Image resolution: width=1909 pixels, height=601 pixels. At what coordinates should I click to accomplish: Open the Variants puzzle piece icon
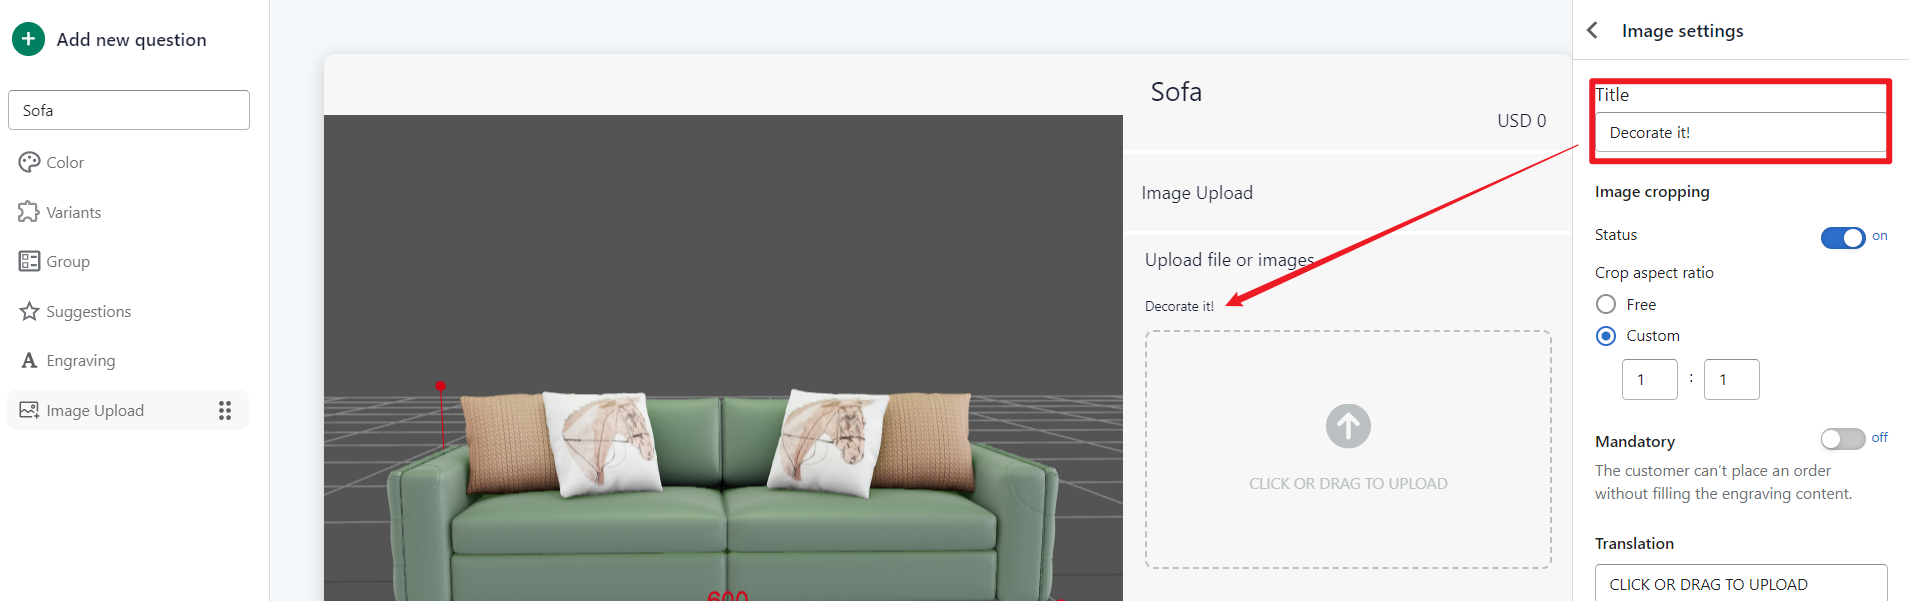click(29, 212)
